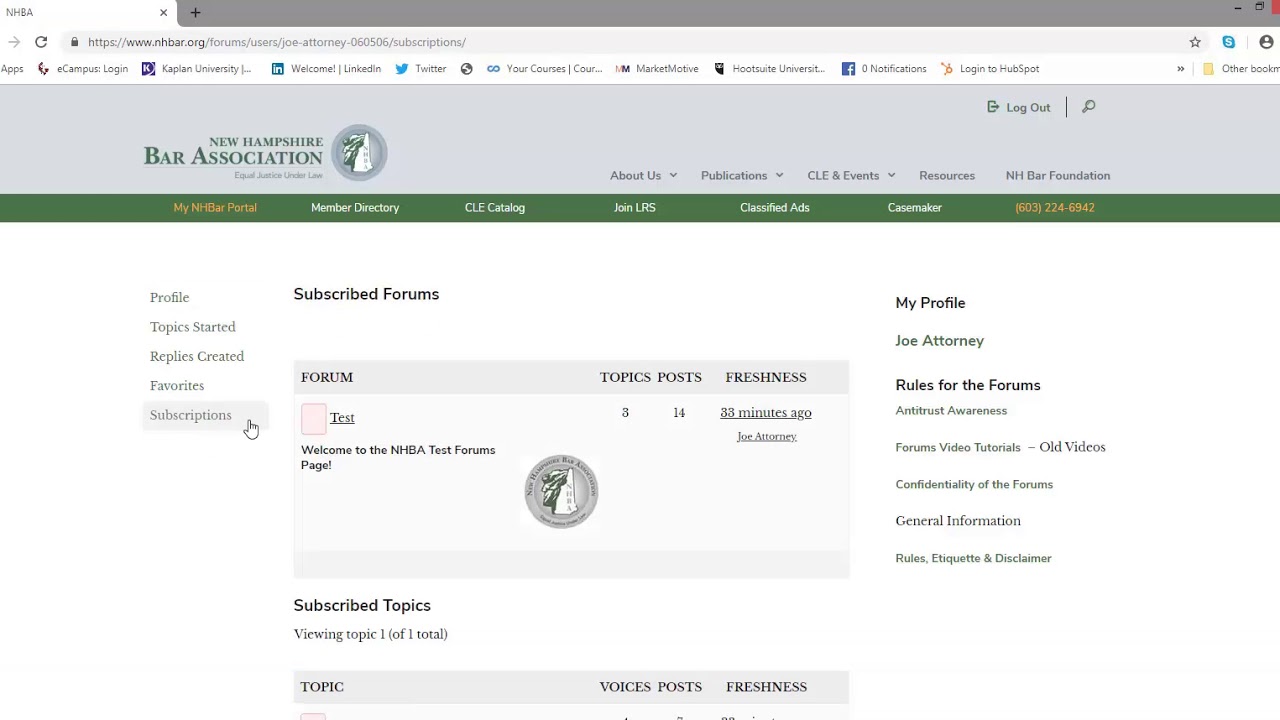Bookmark this page with the star icon

[1195, 42]
